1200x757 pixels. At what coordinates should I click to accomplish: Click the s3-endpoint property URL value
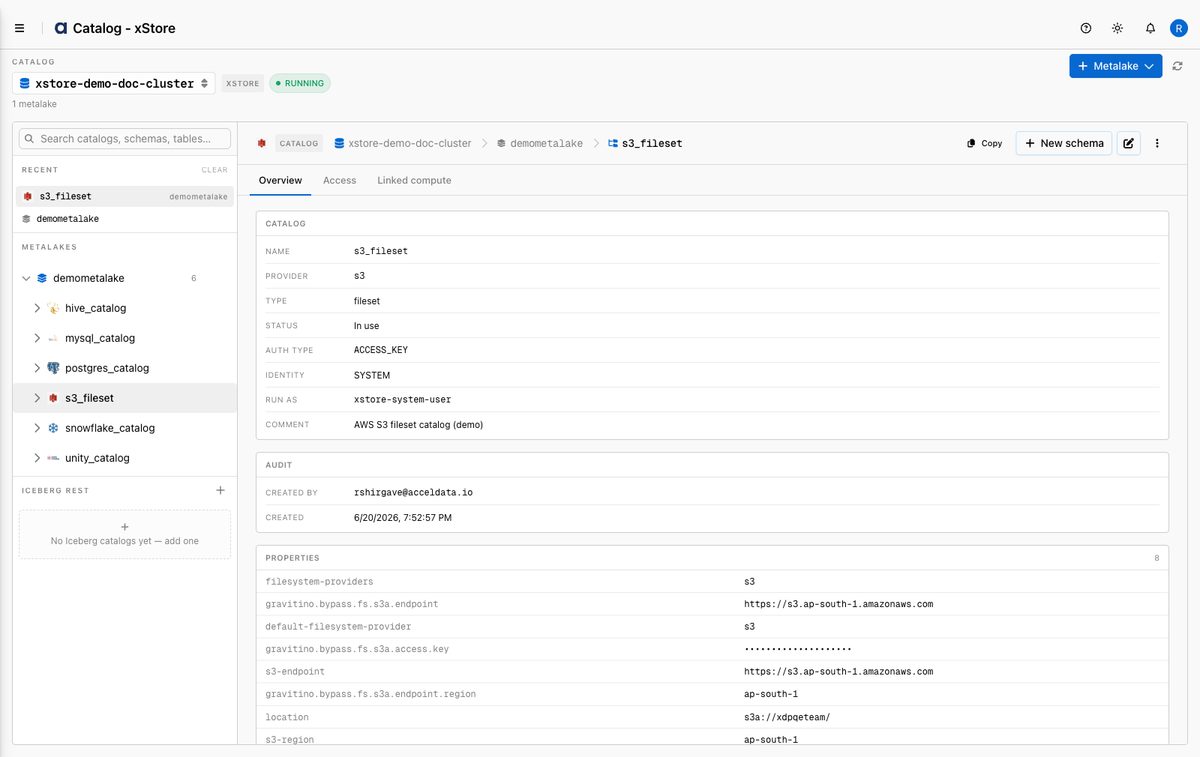pos(839,671)
